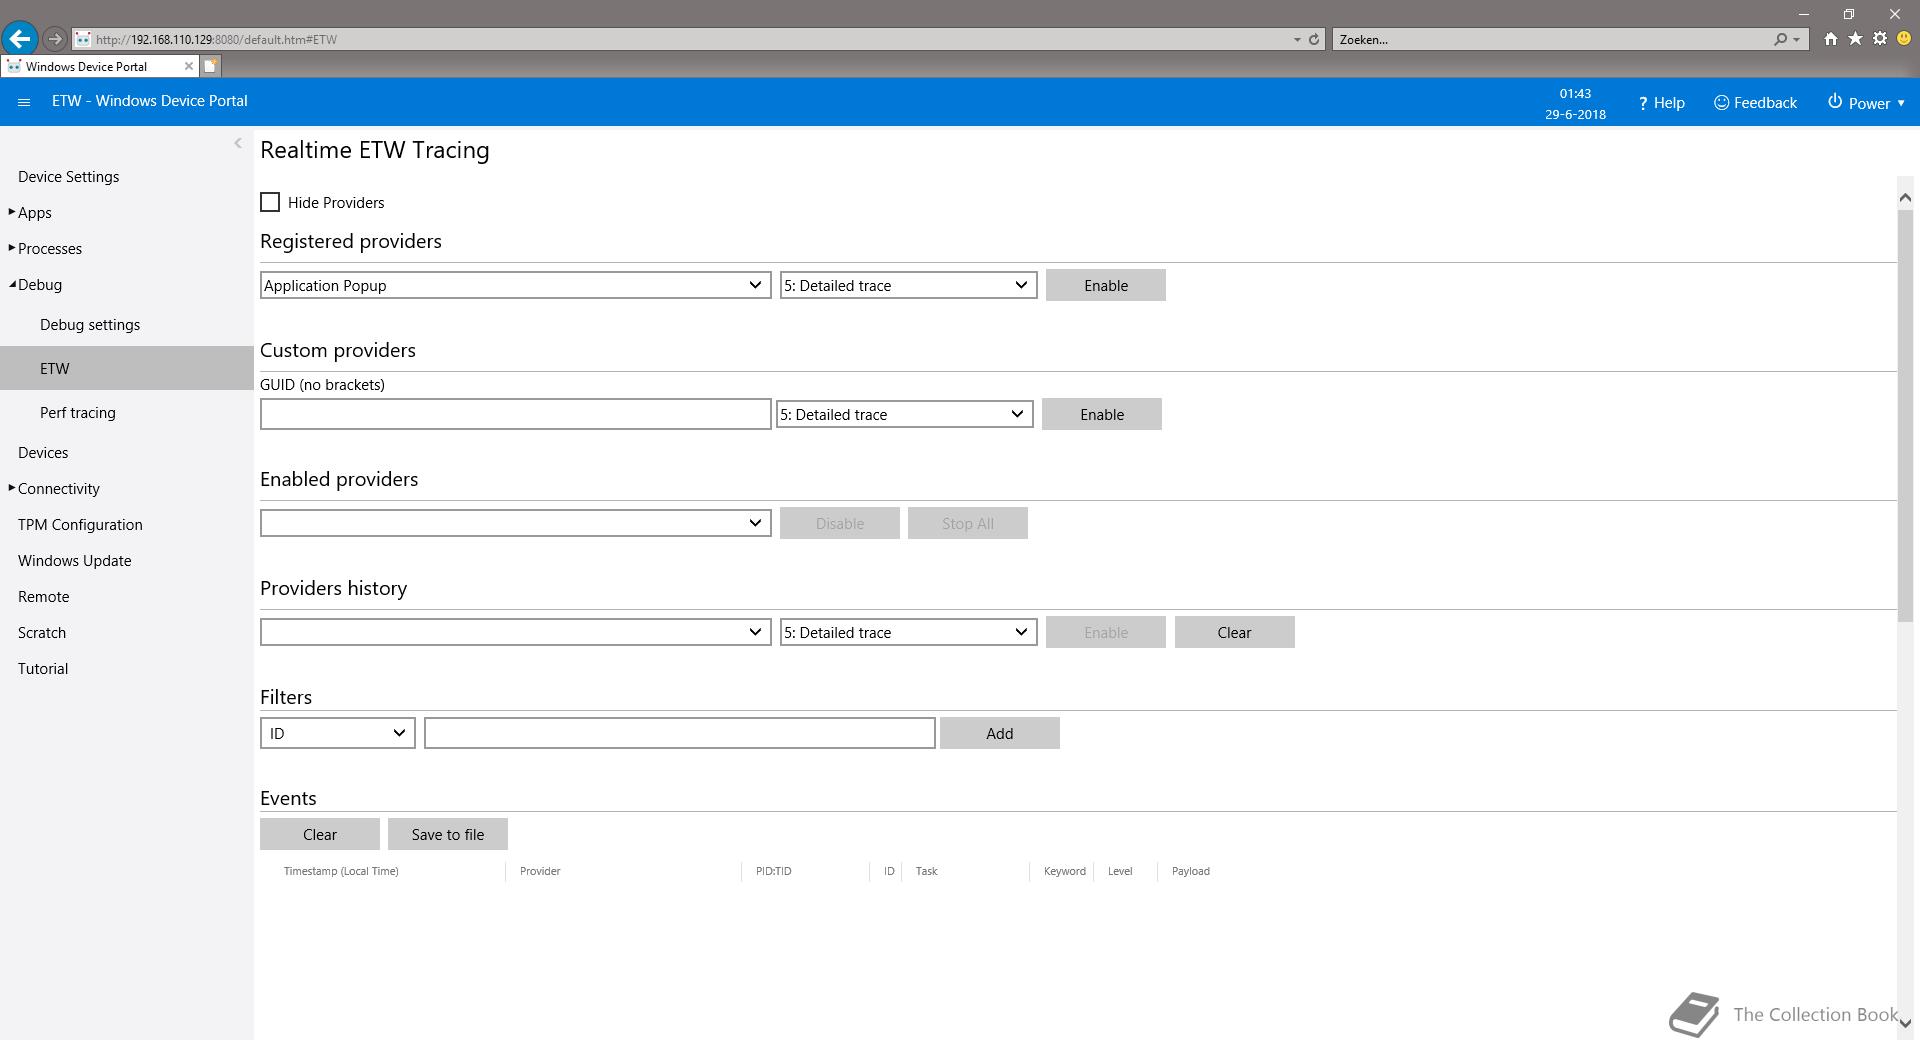Click the Payload column header
This screenshot has height=1040, width=1920.
[x=1191, y=871]
